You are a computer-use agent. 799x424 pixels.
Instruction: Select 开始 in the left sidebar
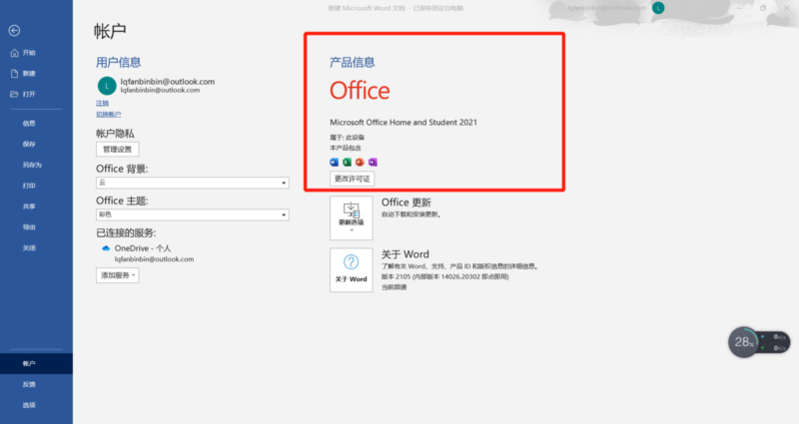[29, 53]
